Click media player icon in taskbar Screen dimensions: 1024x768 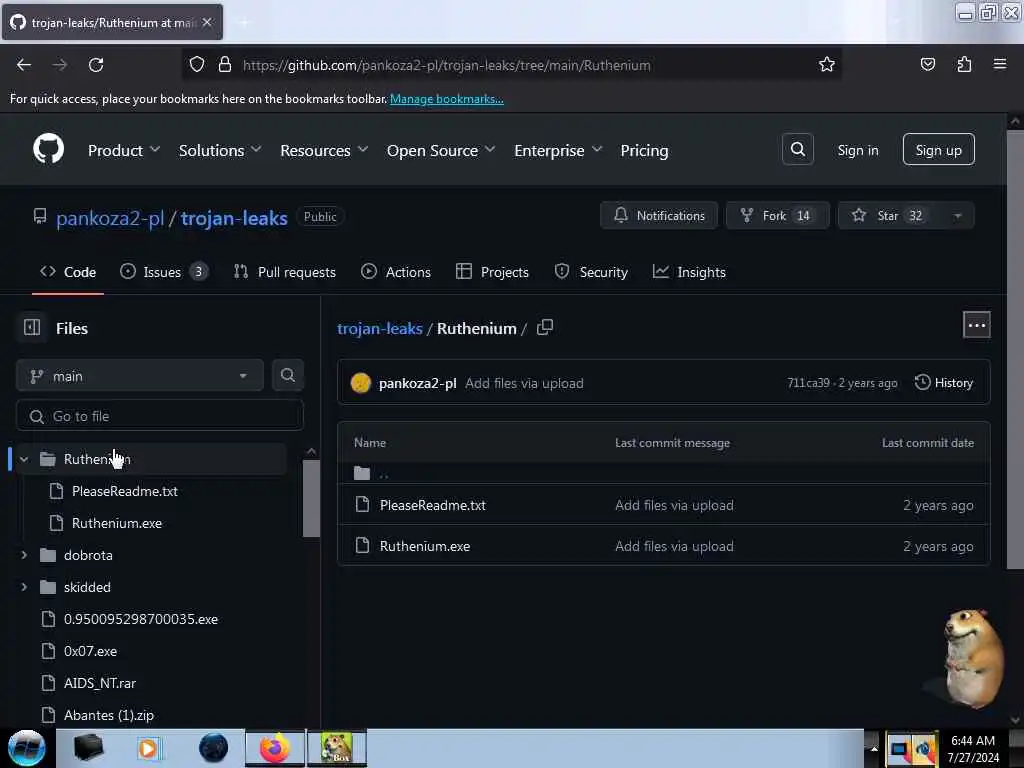[x=148, y=748]
